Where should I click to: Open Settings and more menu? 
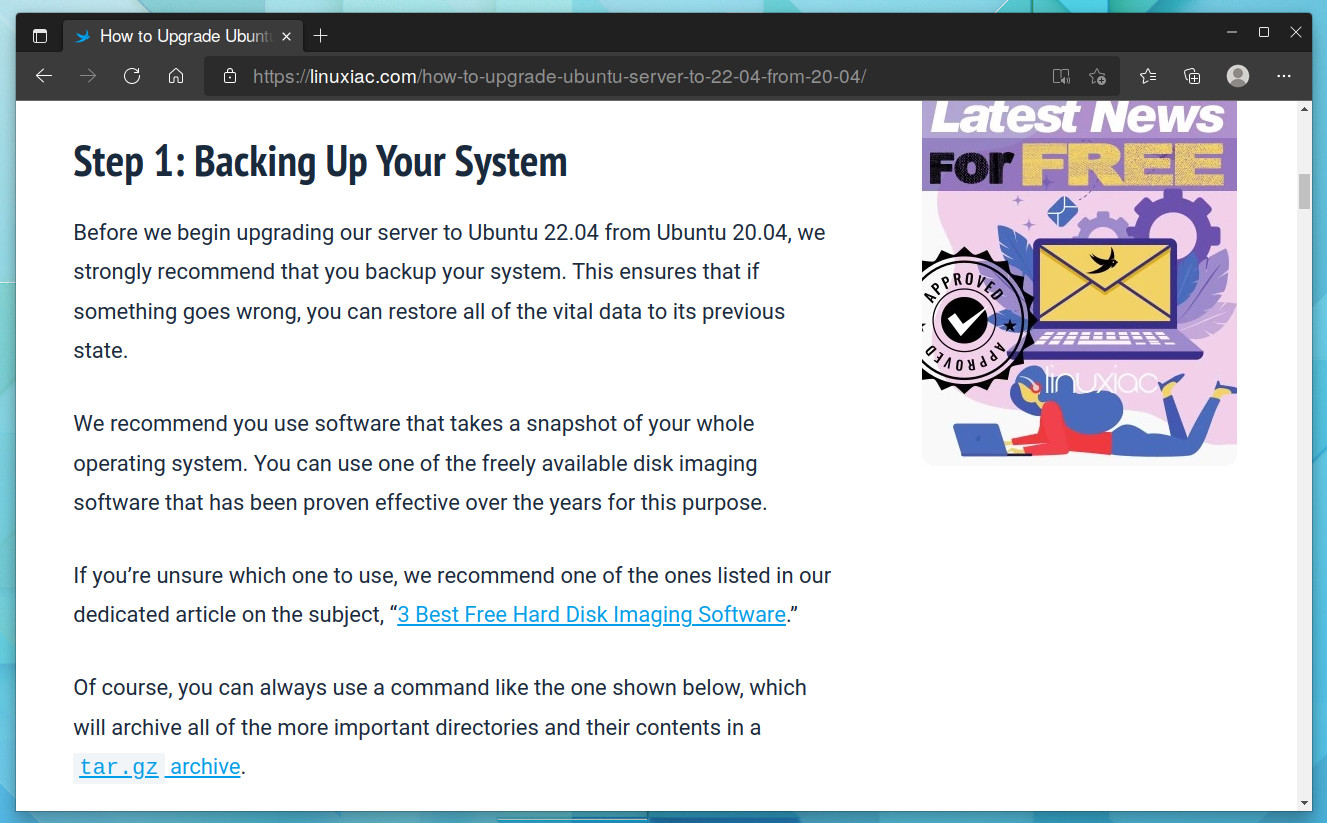click(1284, 76)
